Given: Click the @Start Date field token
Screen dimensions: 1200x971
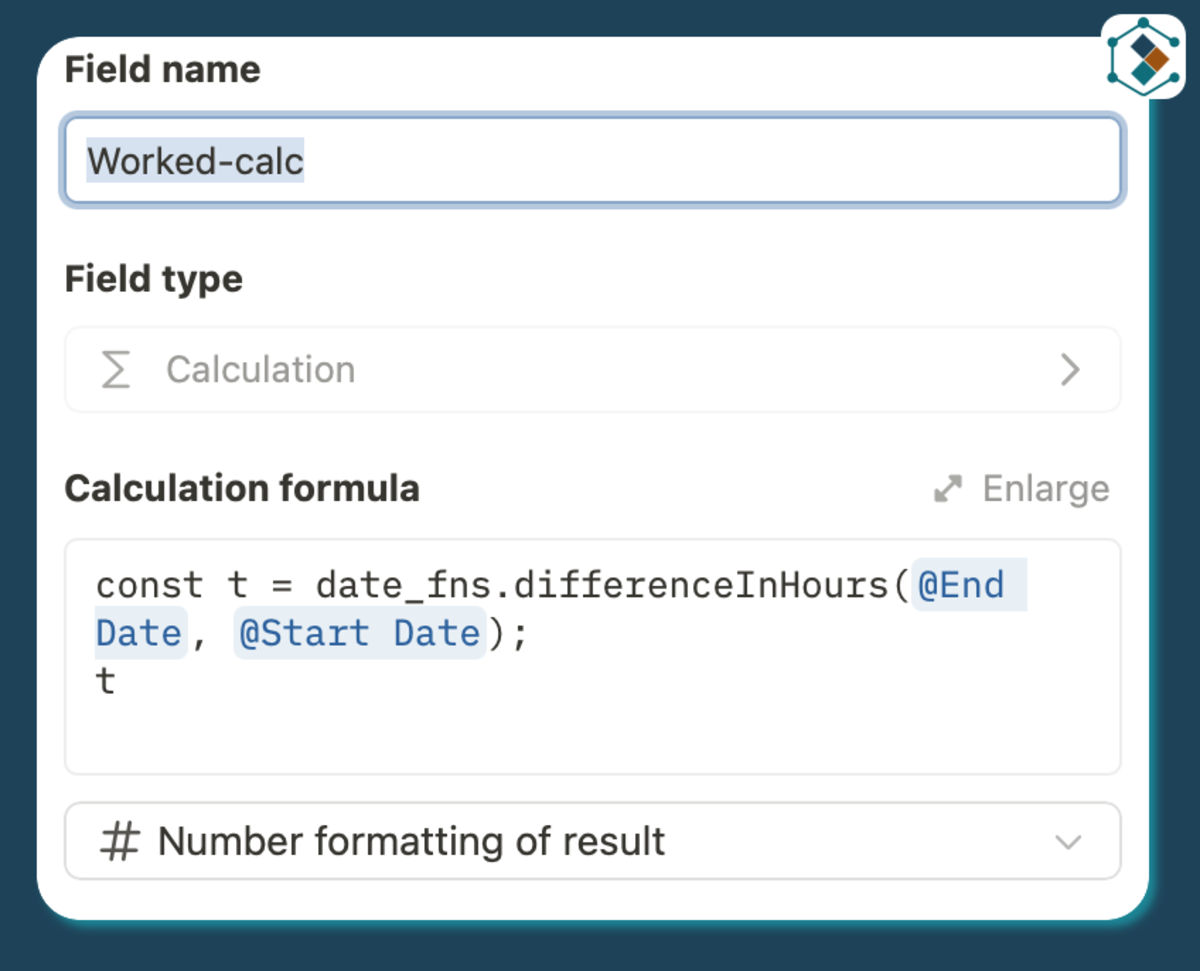Looking at the screenshot, I should (360, 634).
